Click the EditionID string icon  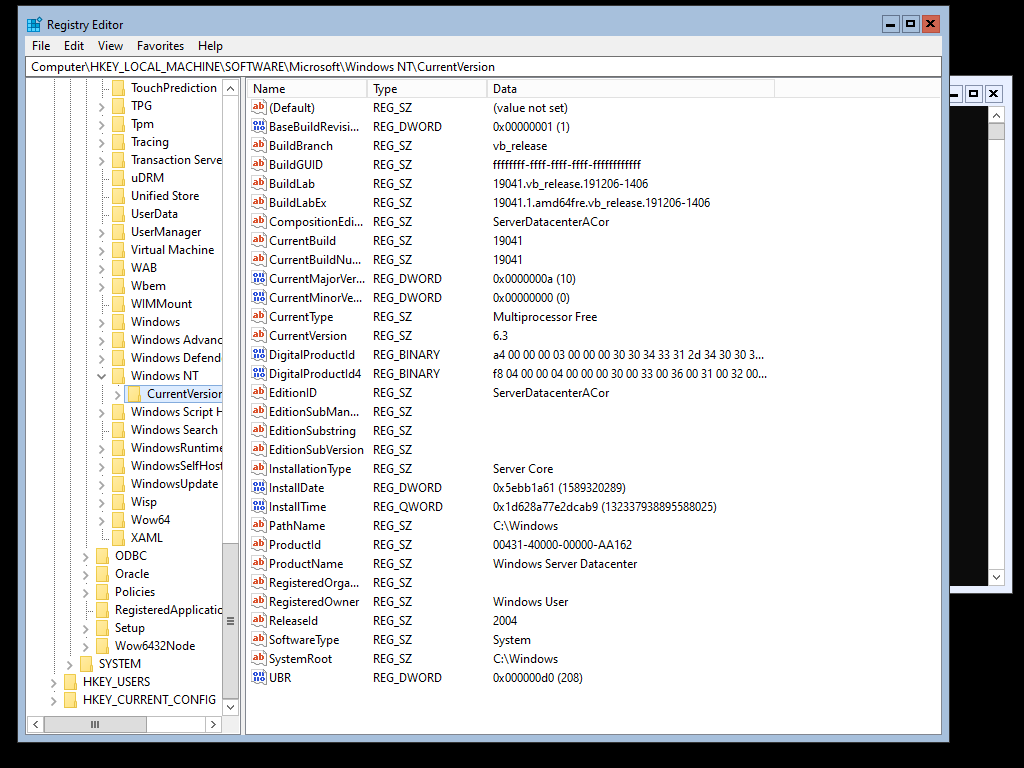click(x=259, y=392)
